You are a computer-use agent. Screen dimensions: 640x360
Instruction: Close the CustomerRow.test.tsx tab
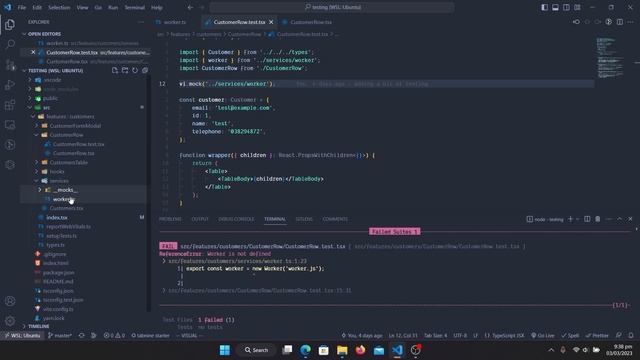271,22
